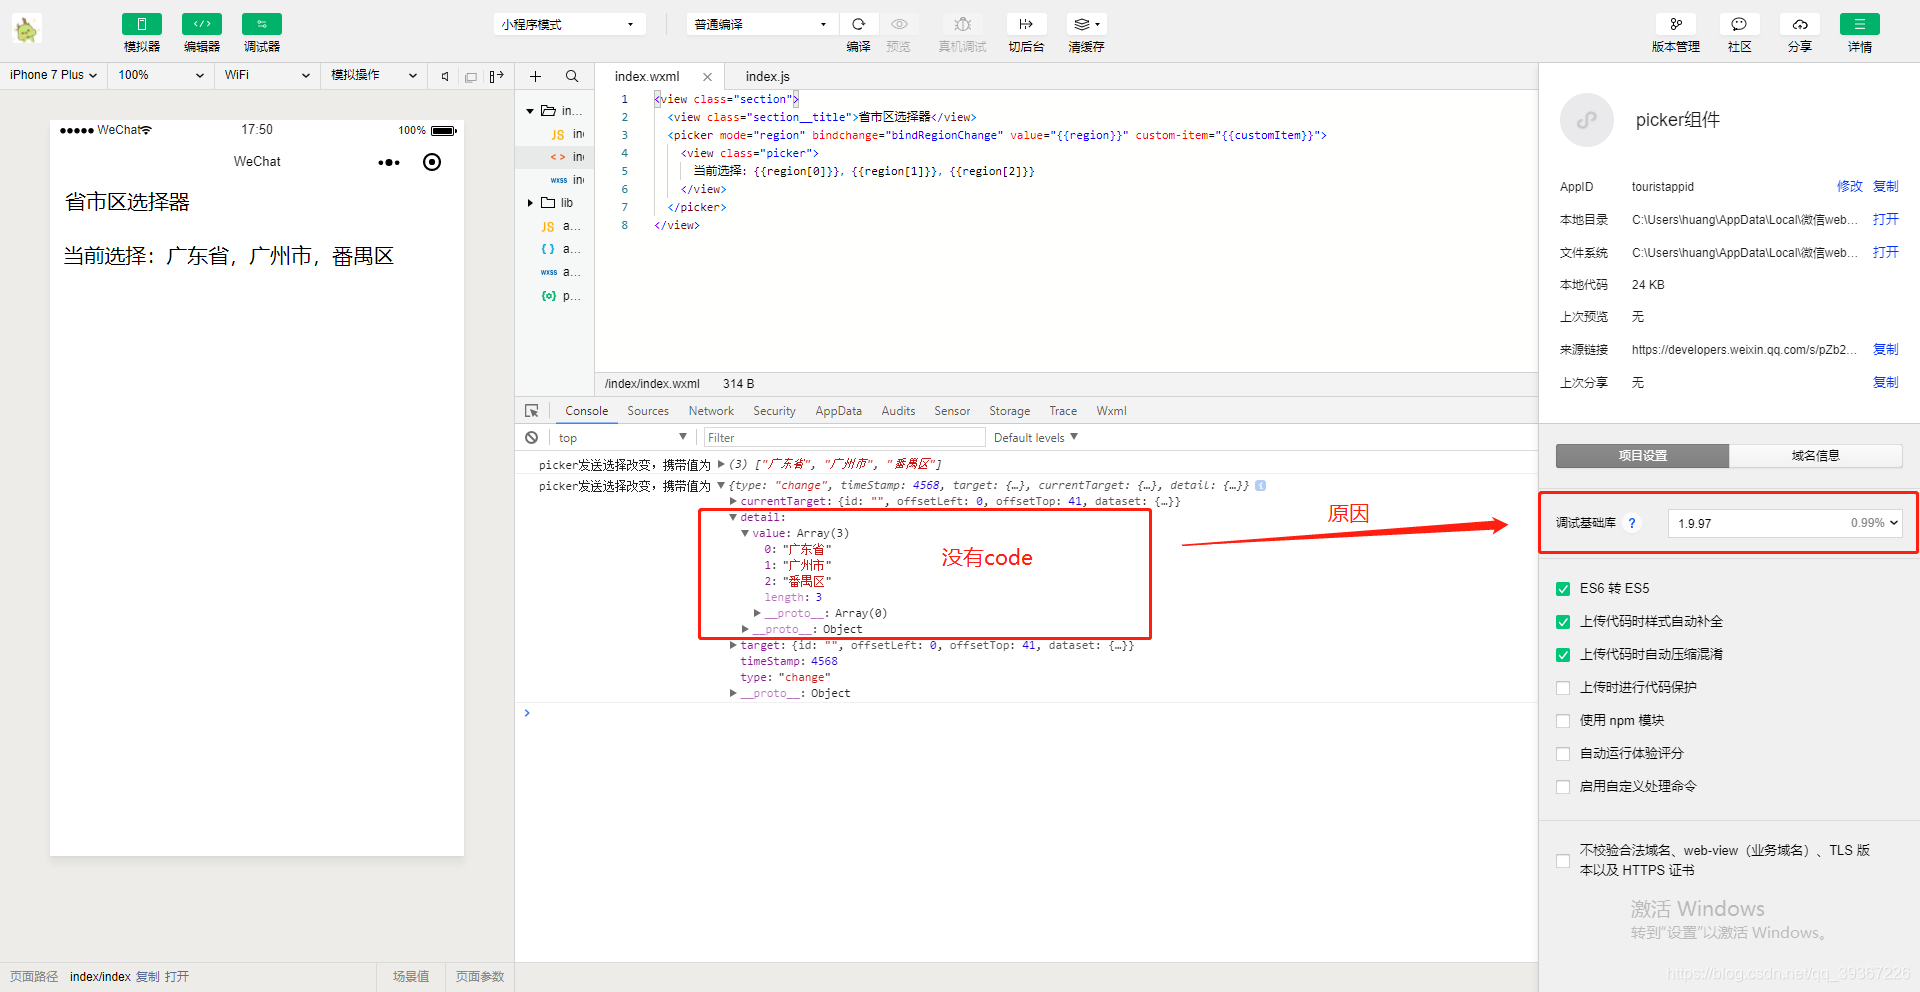The height and width of the screenshot is (992, 1920).
Task: Toggle 上传代码时样式自动补全 checkbox
Action: click(1563, 622)
